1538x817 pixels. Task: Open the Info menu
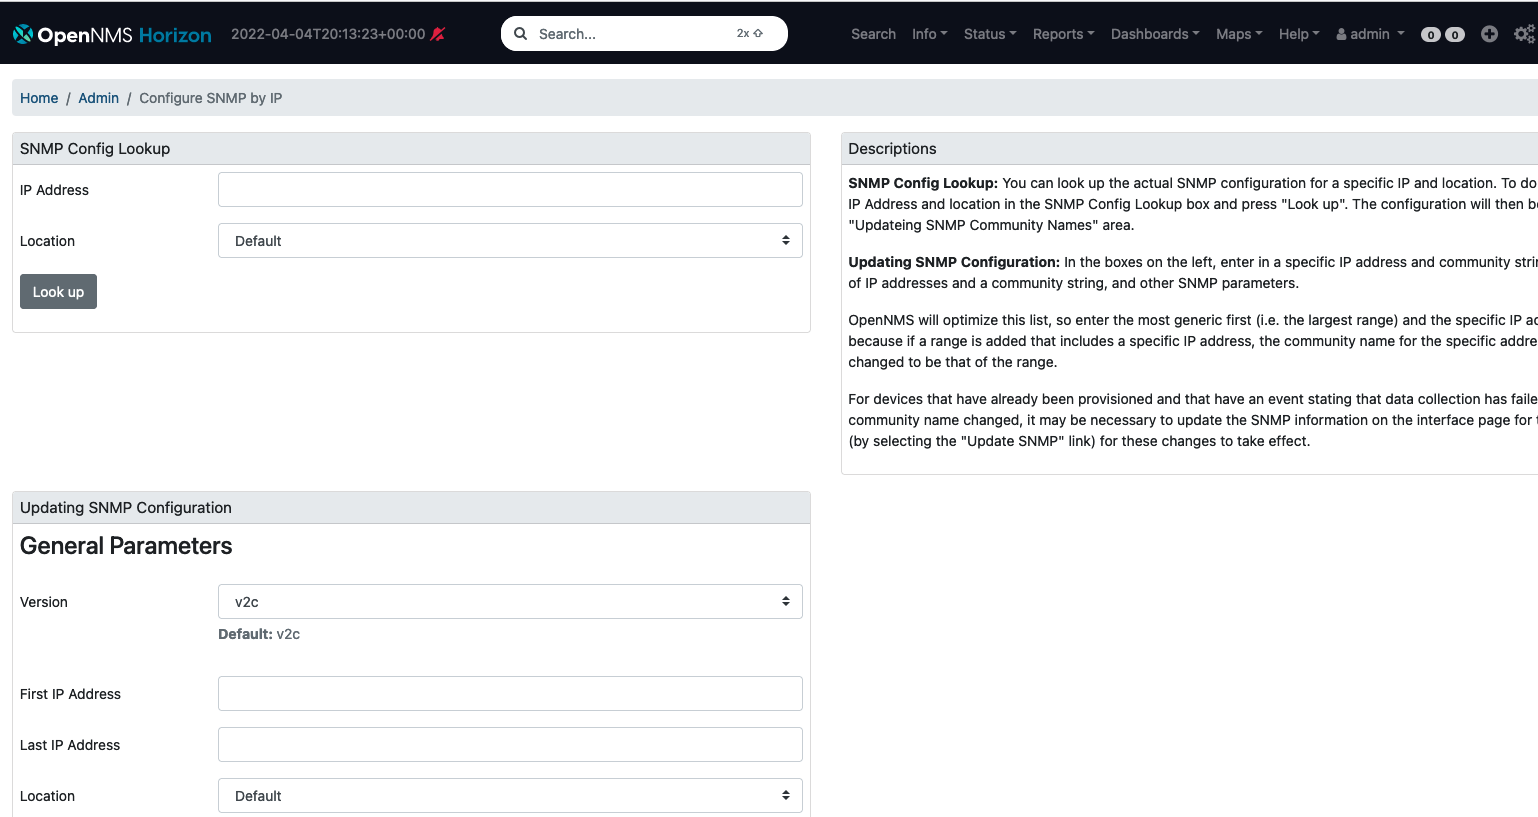(928, 33)
